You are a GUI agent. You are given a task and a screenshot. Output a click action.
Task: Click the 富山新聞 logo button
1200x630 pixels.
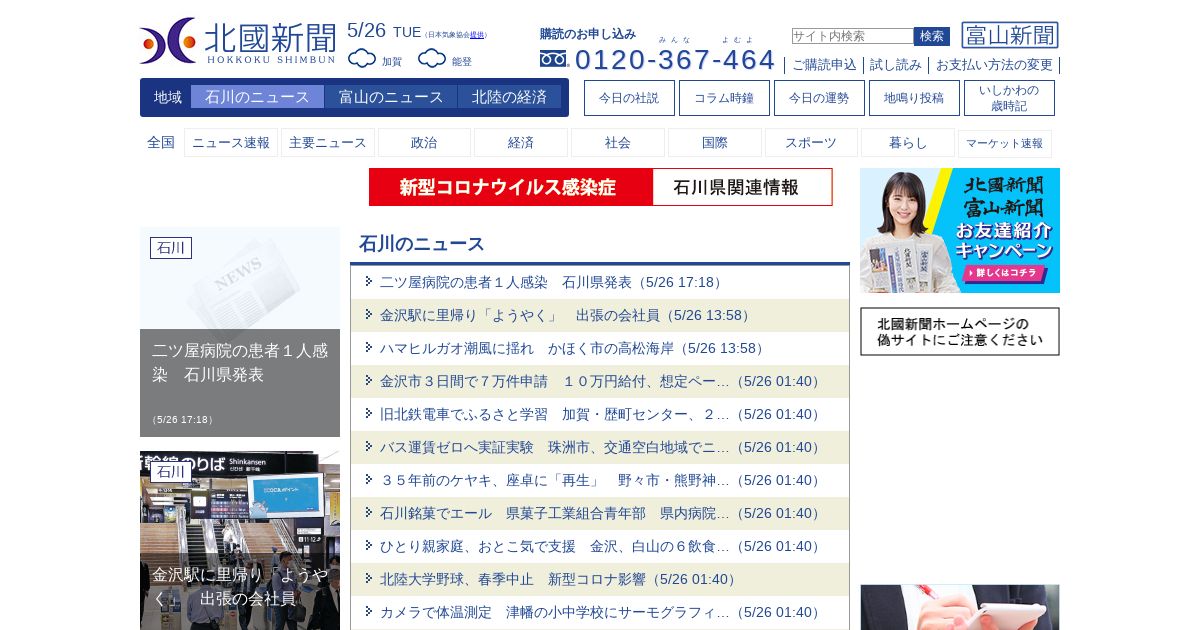(1009, 36)
